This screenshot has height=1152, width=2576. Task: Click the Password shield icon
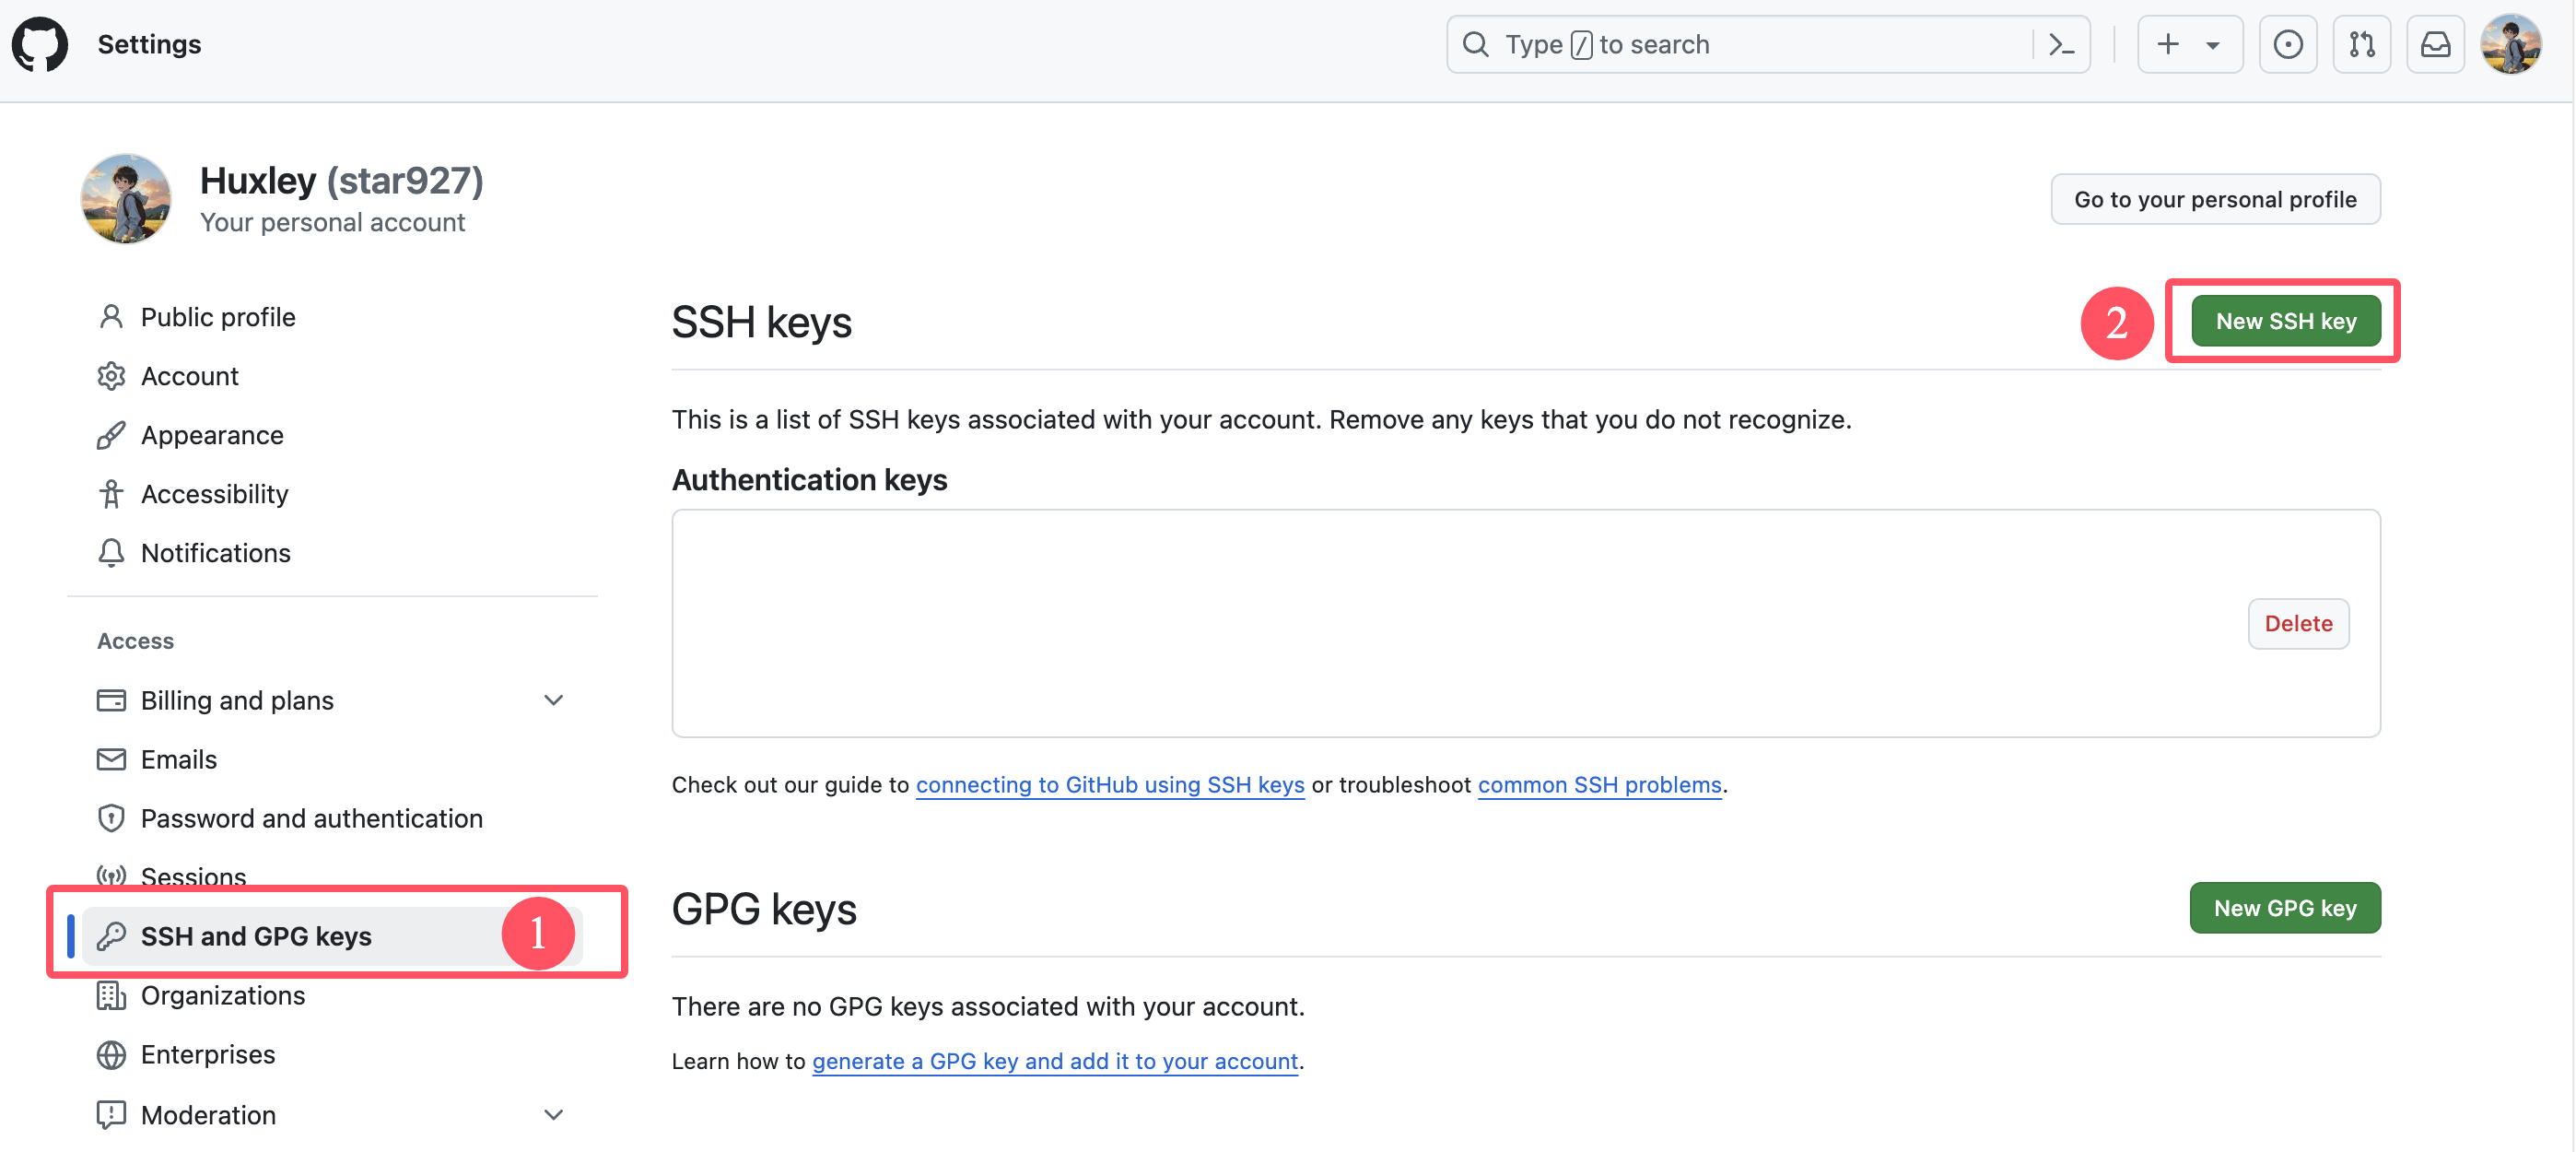[x=111, y=818]
